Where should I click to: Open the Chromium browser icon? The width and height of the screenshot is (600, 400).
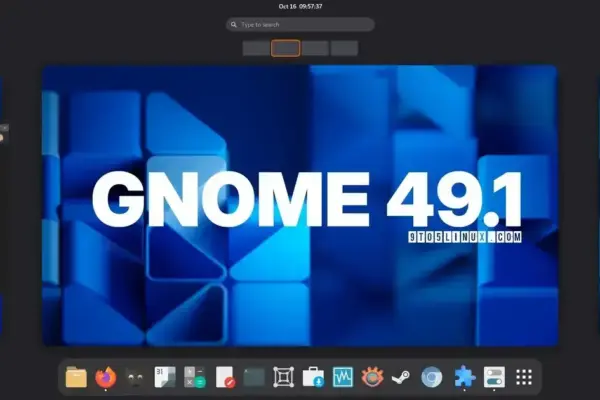pyautogui.click(x=432, y=377)
